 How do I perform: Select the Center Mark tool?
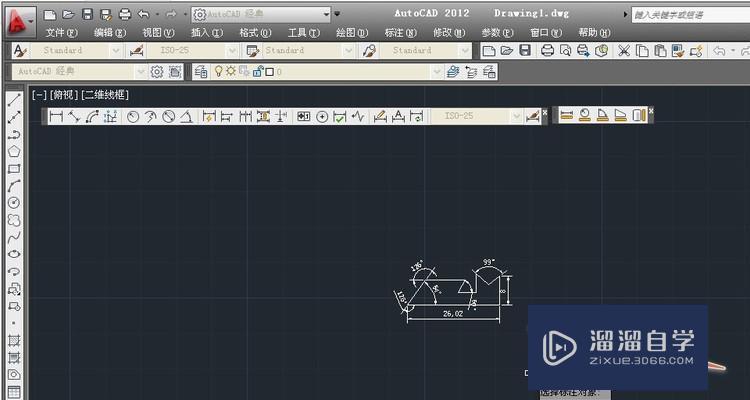tap(322, 116)
